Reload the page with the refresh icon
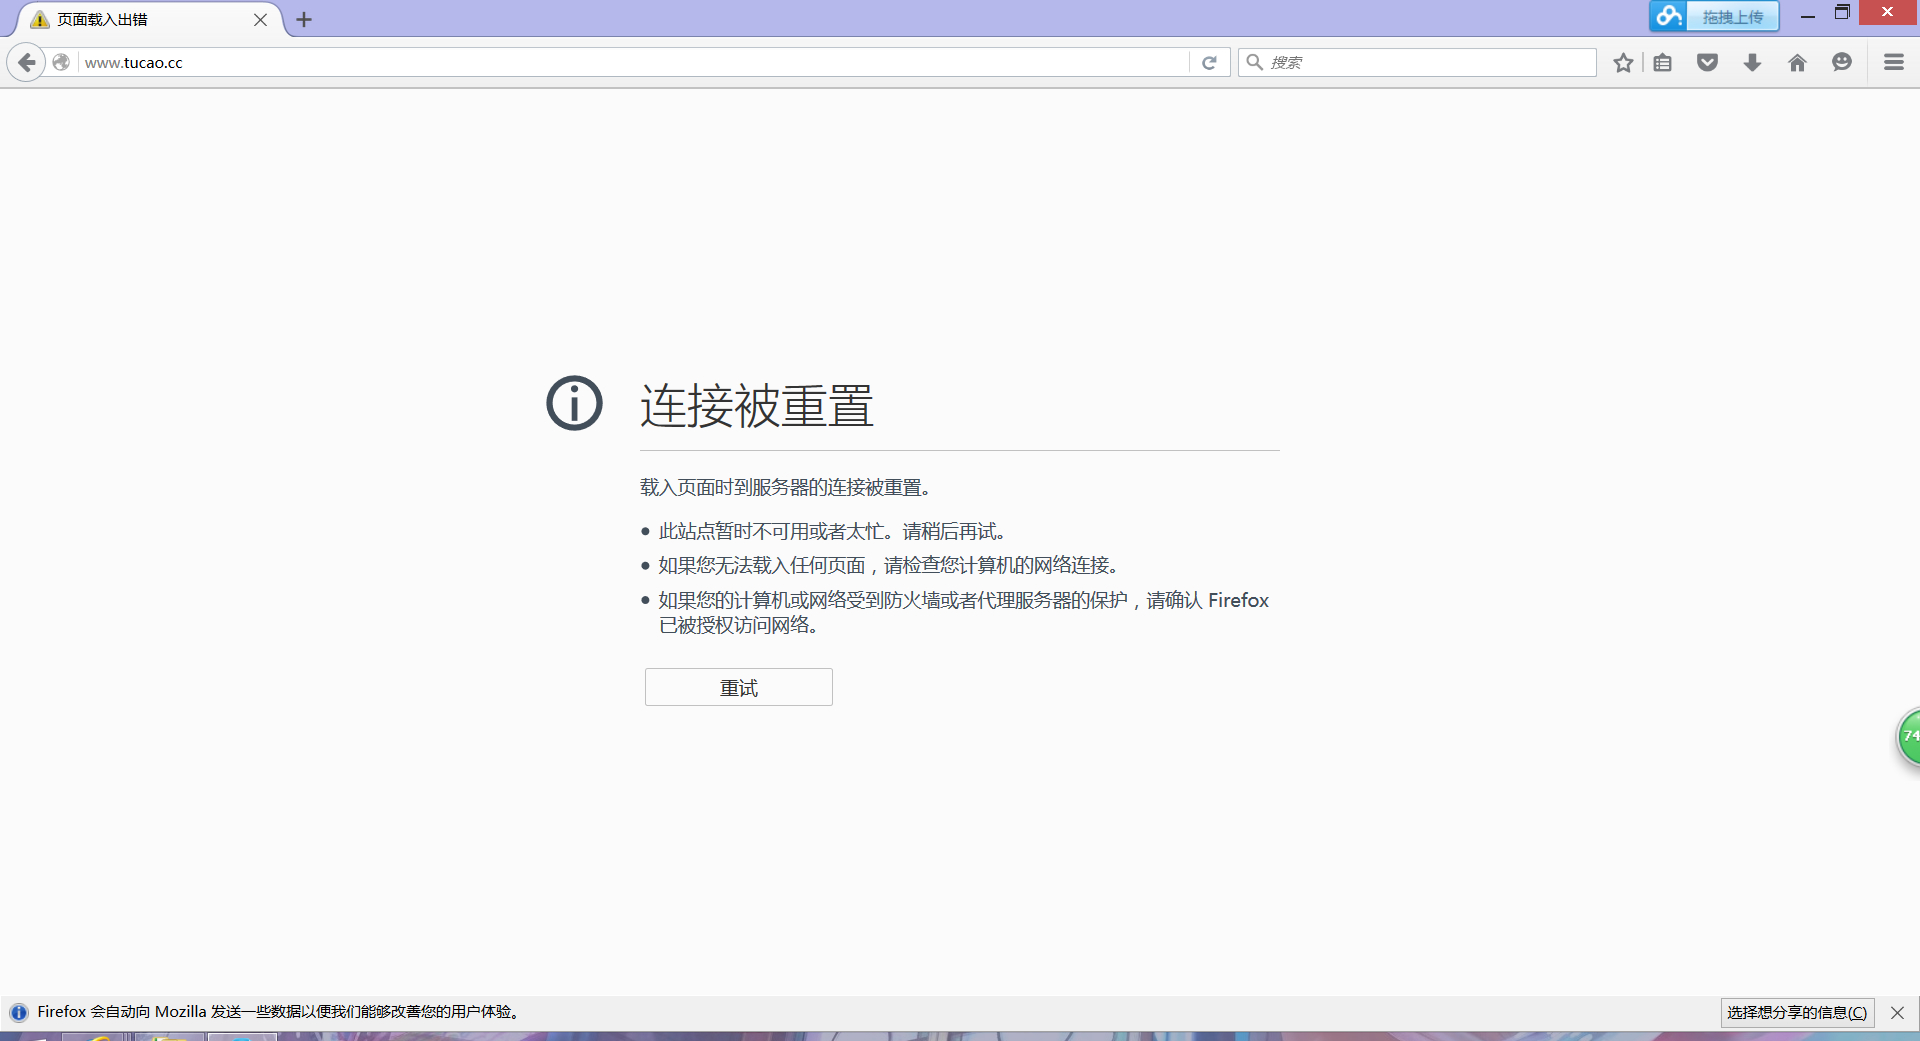Screen dimensions: 1920x1041 [x=1209, y=62]
